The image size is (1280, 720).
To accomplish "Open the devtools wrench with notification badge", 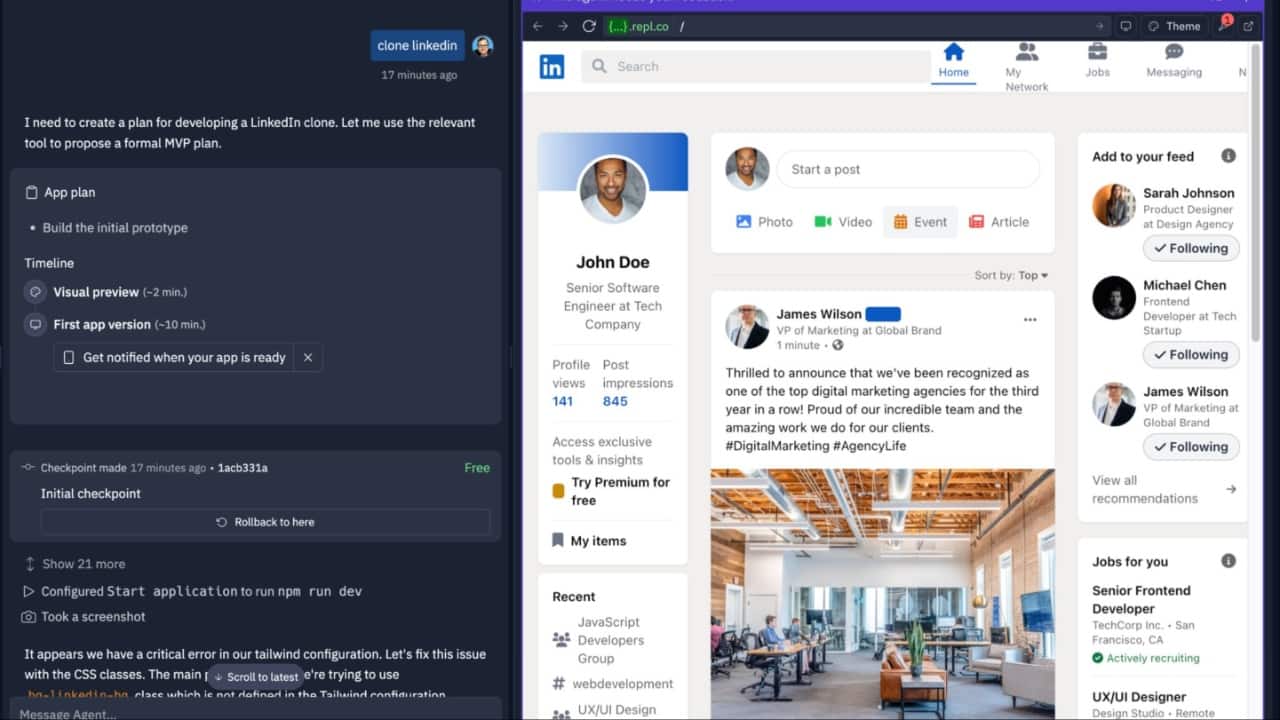I will point(1224,25).
